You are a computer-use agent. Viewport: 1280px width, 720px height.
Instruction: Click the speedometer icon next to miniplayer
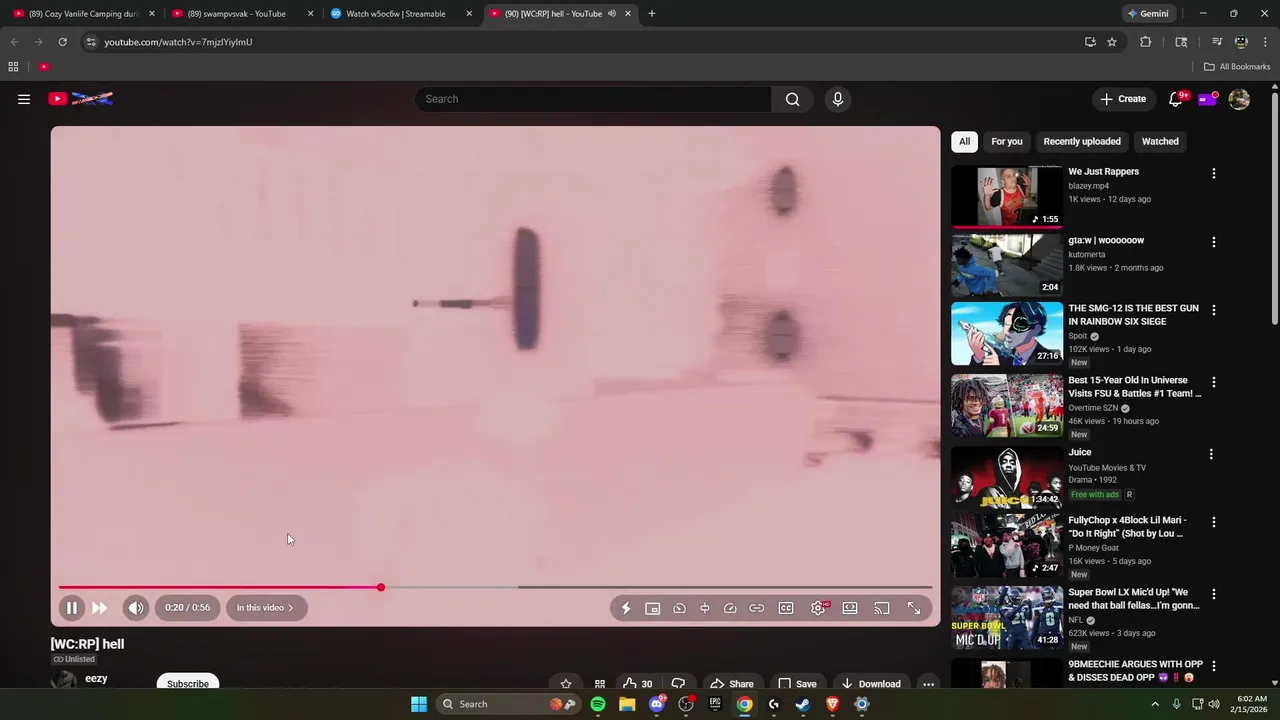[x=679, y=608]
